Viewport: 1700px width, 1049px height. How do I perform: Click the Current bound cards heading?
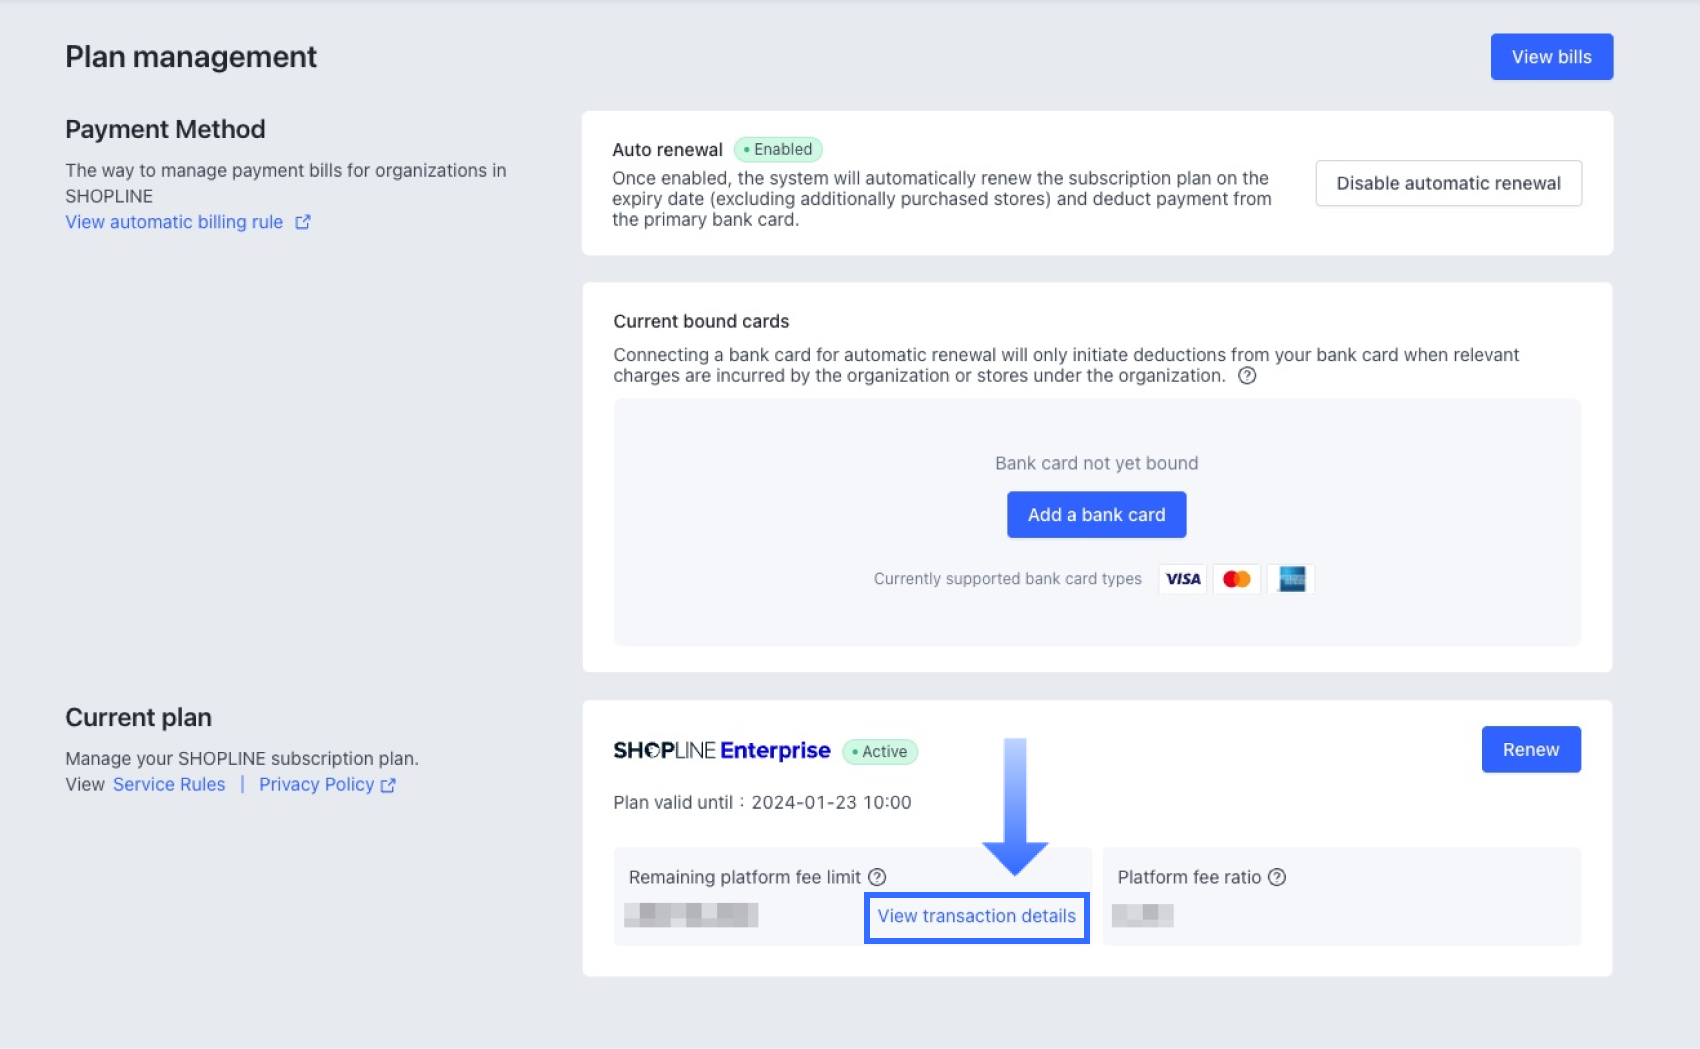701,321
